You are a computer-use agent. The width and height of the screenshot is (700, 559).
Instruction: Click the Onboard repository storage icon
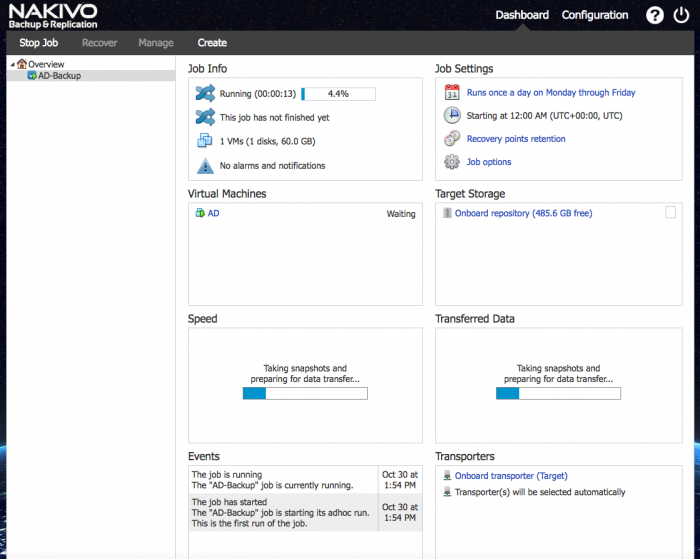pyautogui.click(x=447, y=213)
